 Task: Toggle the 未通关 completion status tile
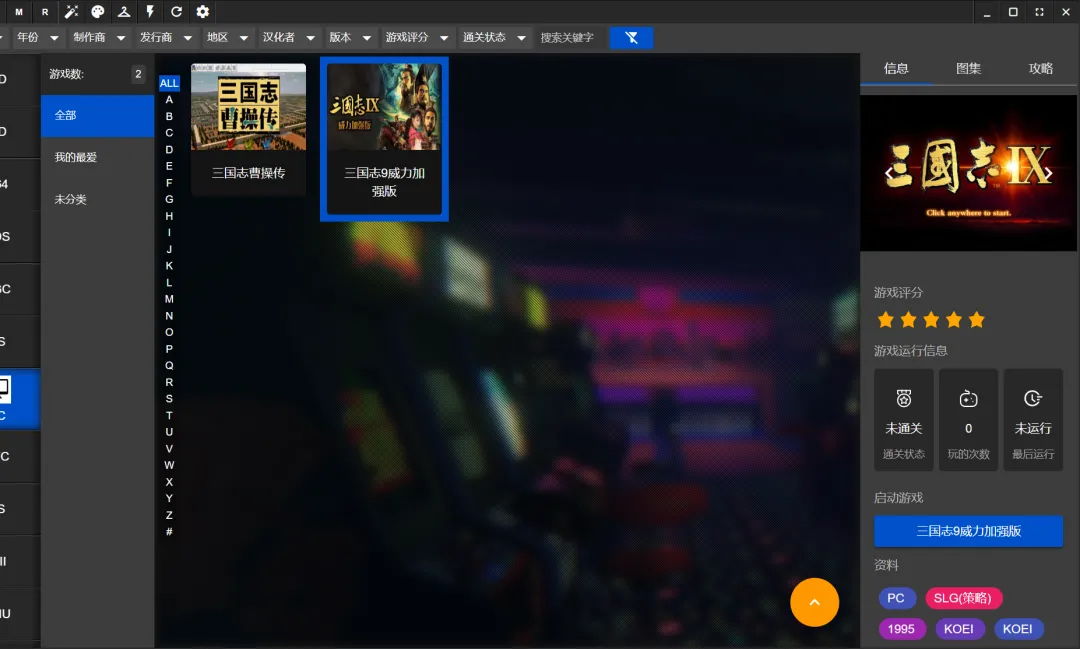coord(904,420)
